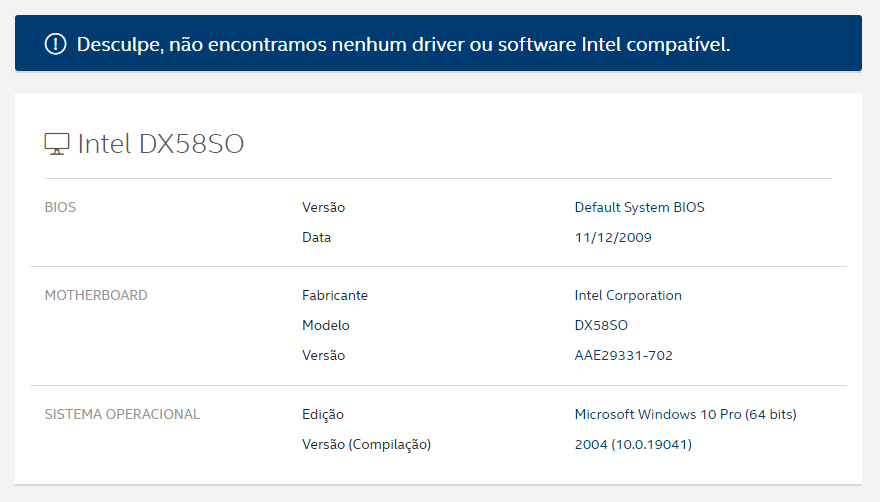The width and height of the screenshot is (880, 502).
Task: Select the Default System BIOS value
Action: [x=639, y=207]
